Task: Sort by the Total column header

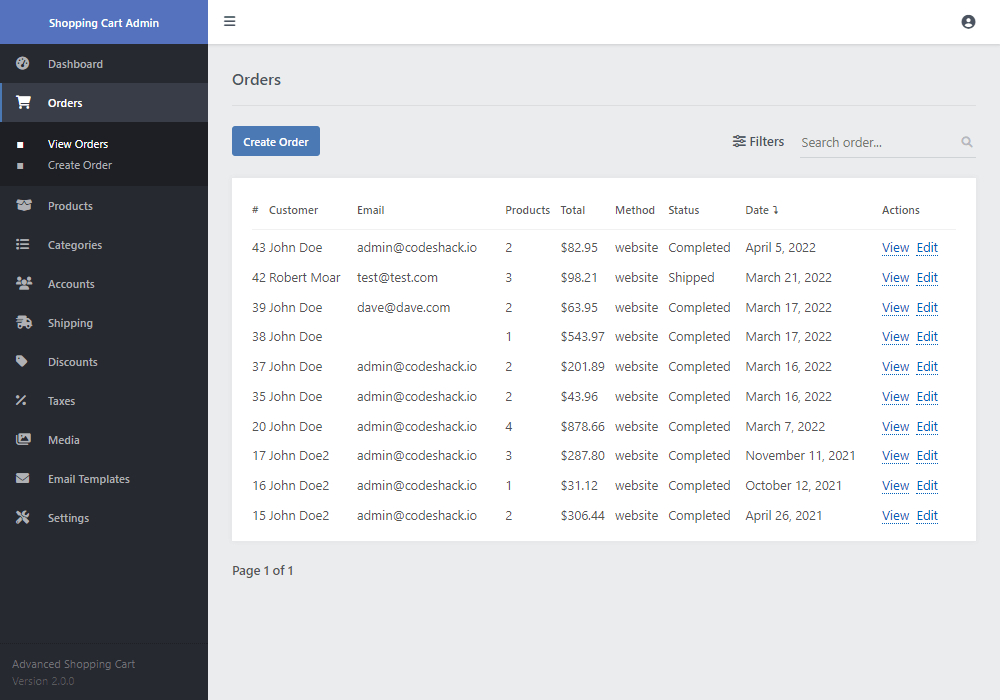Action: pos(573,210)
